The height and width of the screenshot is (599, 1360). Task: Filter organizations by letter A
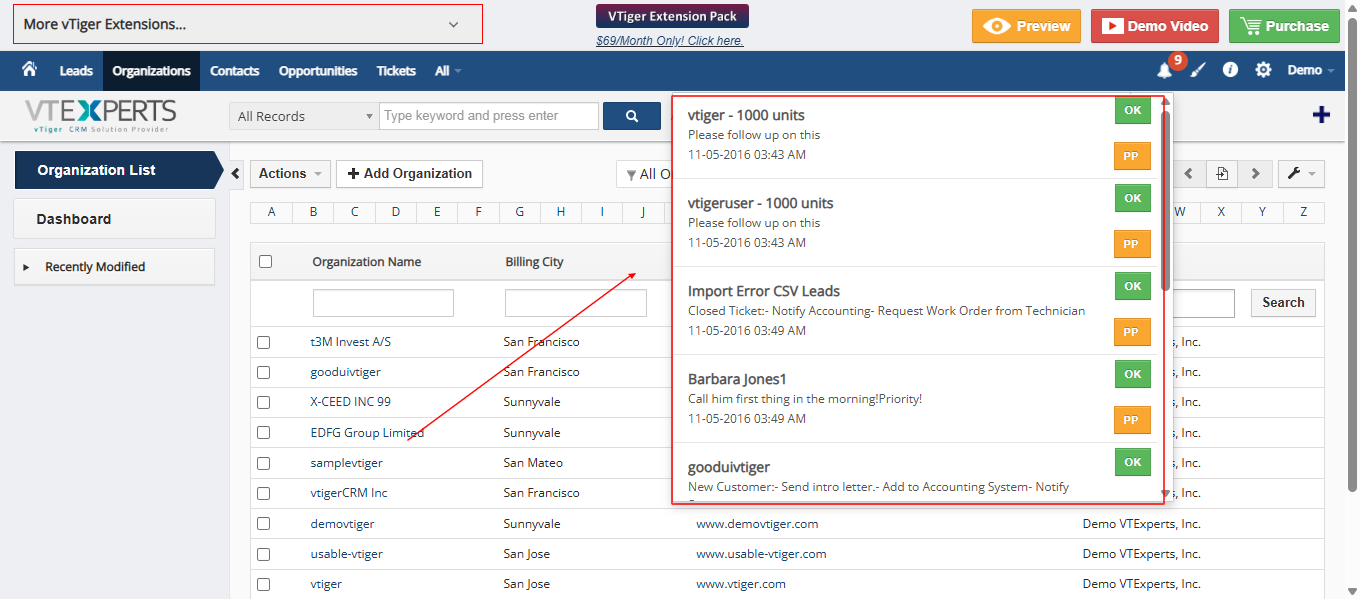tap(272, 212)
